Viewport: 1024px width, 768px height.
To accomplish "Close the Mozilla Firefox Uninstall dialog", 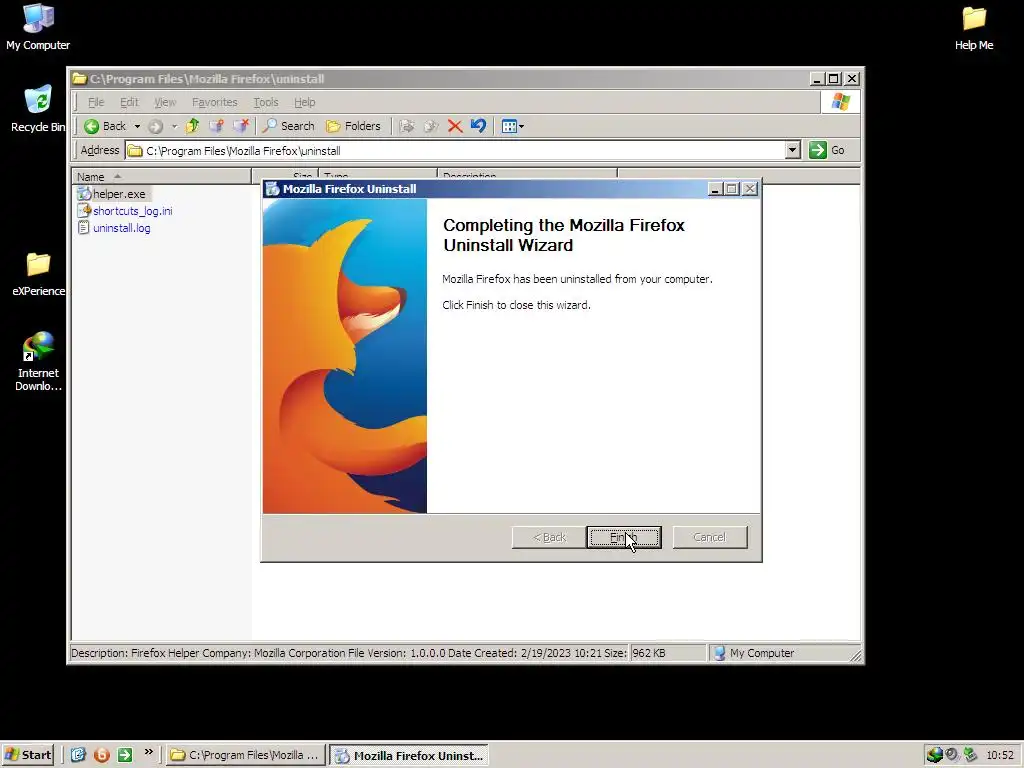I will click(x=750, y=189).
